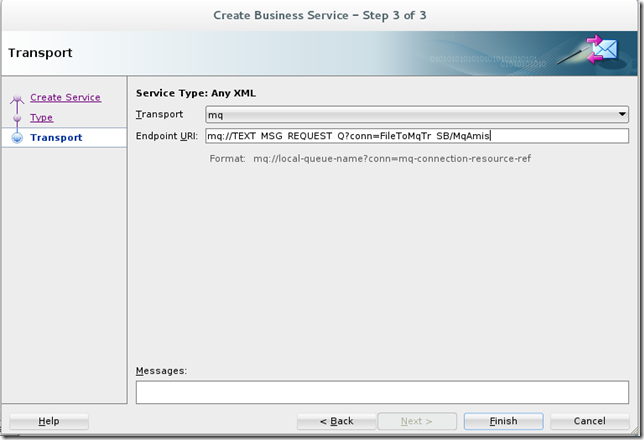
Task: Cancel the Create Business Service wizard
Action: [589, 421]
